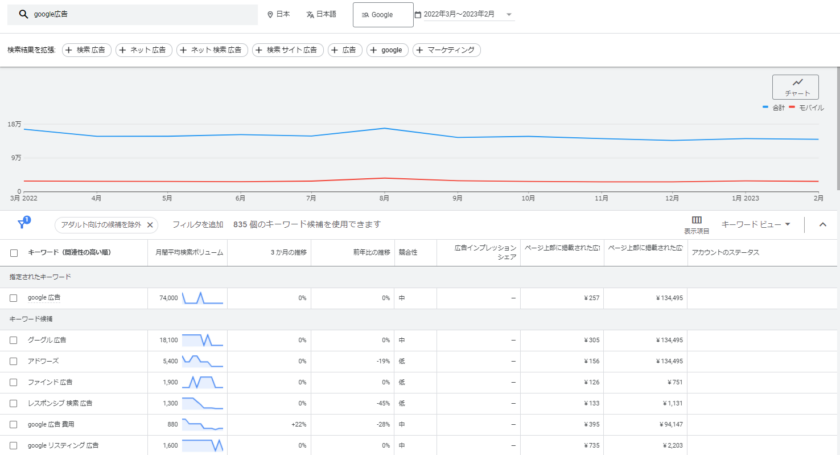Screen dimensions: 840x455
Task: Sort by アカウントのステータス column
Action: [725, 252]
